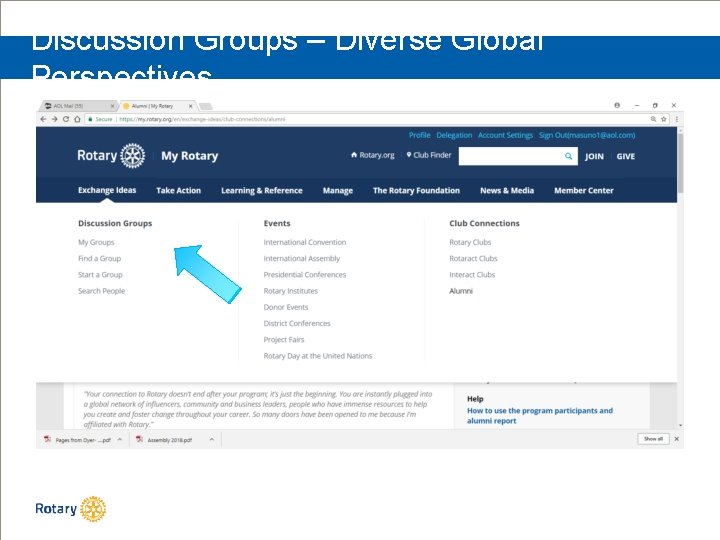The height and width of the screenshot is (540, 720).
Task: Open Search People link
Action: click(x=101, y=291)
